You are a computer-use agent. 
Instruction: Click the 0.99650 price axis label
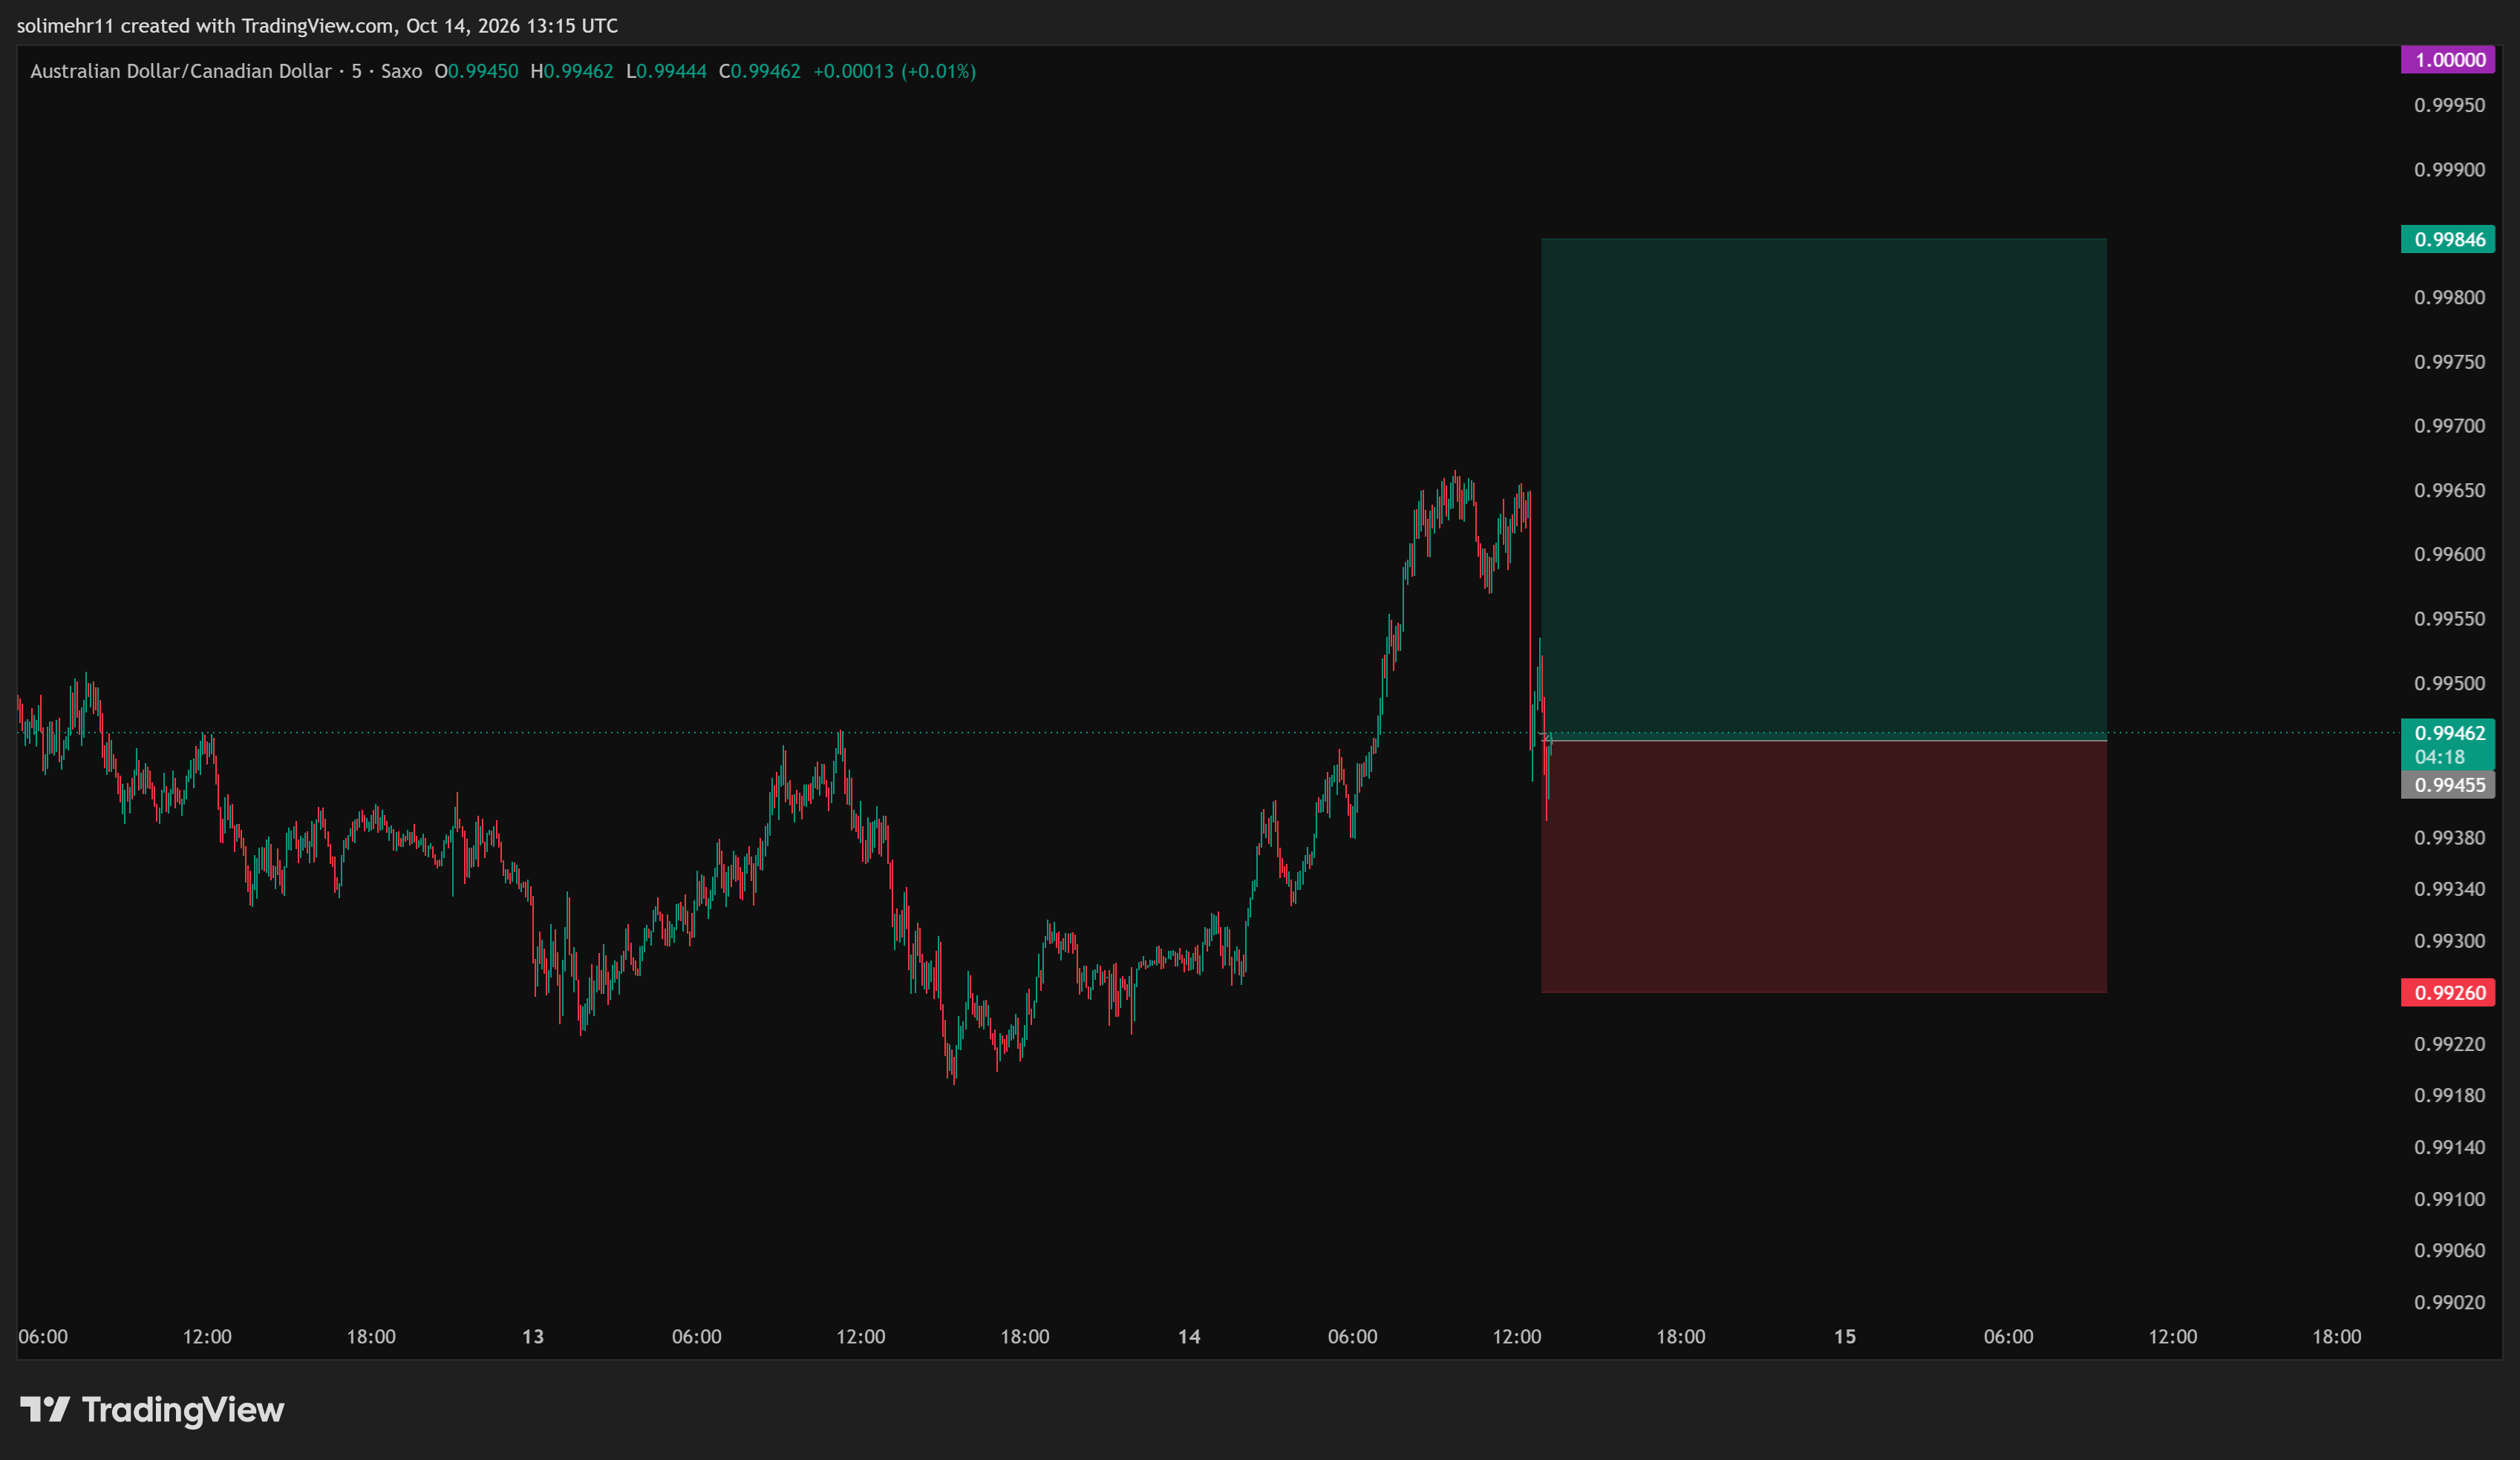pos(2449,491)
